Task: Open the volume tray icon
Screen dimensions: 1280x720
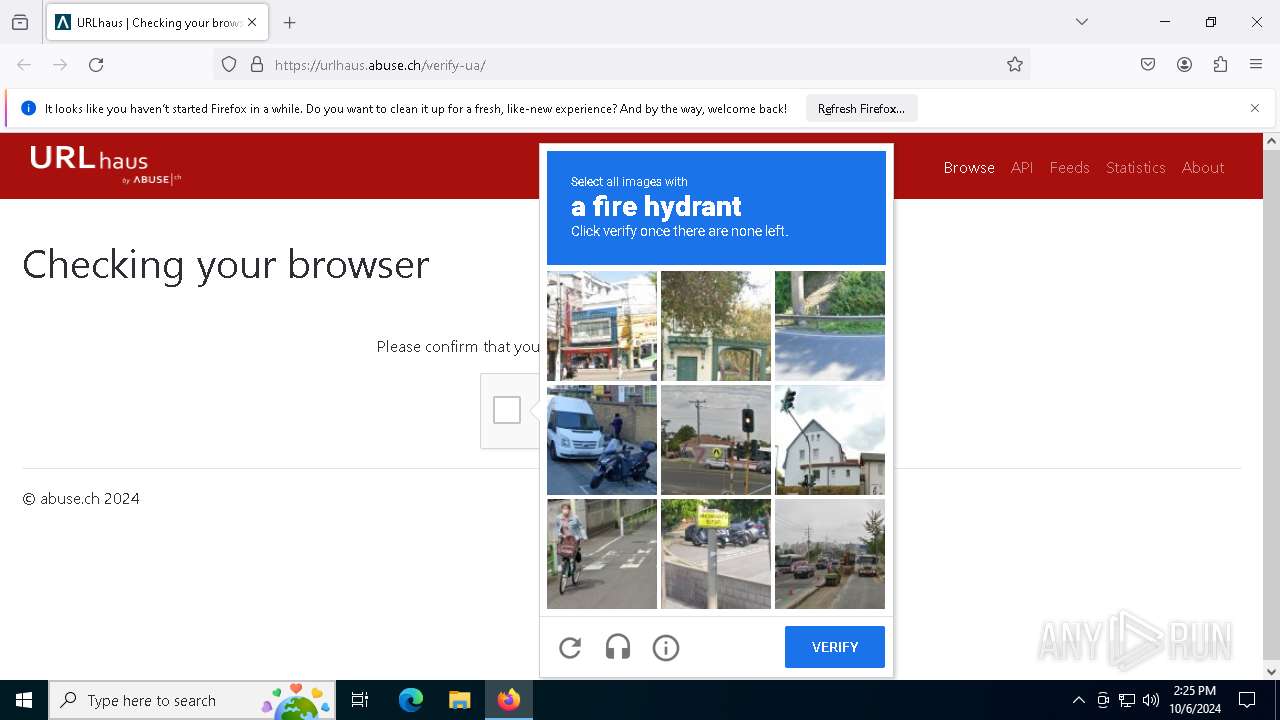Action: [1151, 700]
